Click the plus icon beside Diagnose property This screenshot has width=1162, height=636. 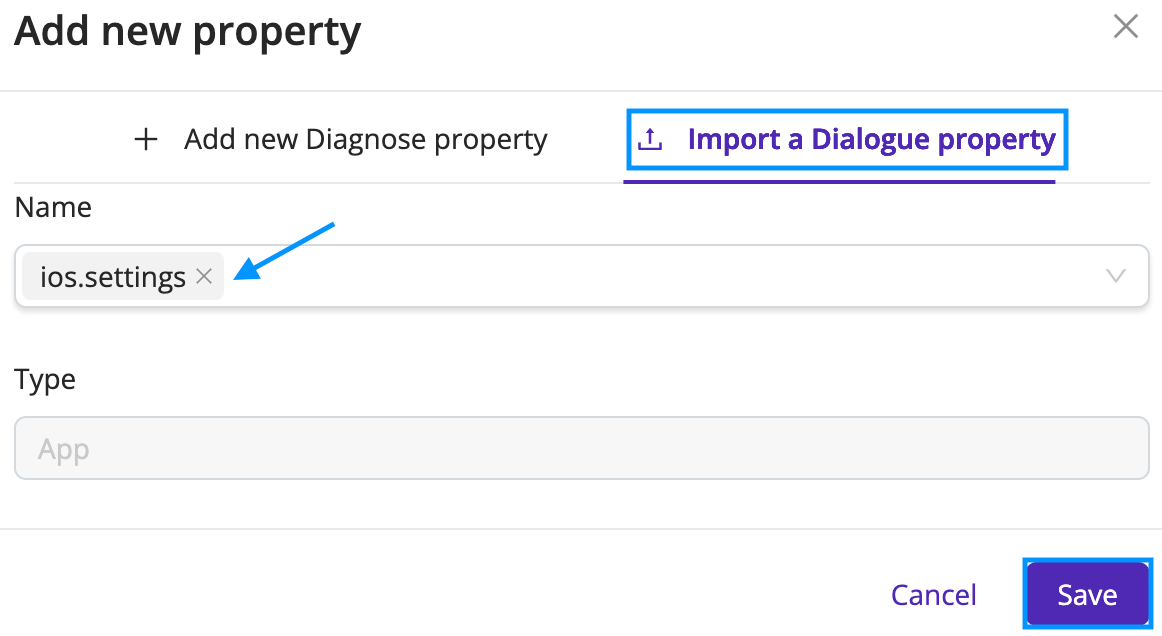(x=146, y=139)
